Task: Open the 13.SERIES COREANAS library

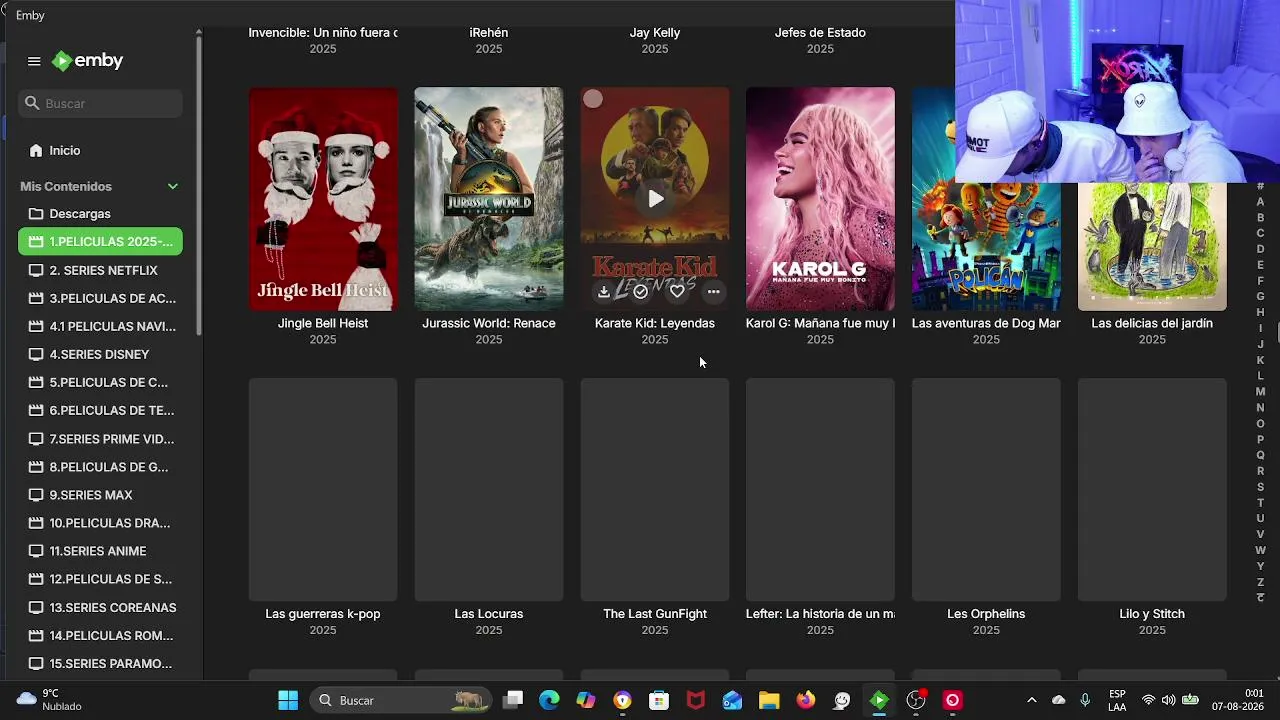Action: pos(100,607)
